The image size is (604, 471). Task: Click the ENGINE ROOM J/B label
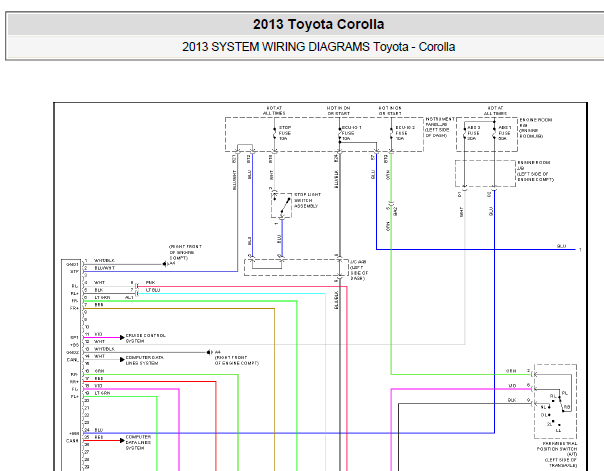(535, 171)
